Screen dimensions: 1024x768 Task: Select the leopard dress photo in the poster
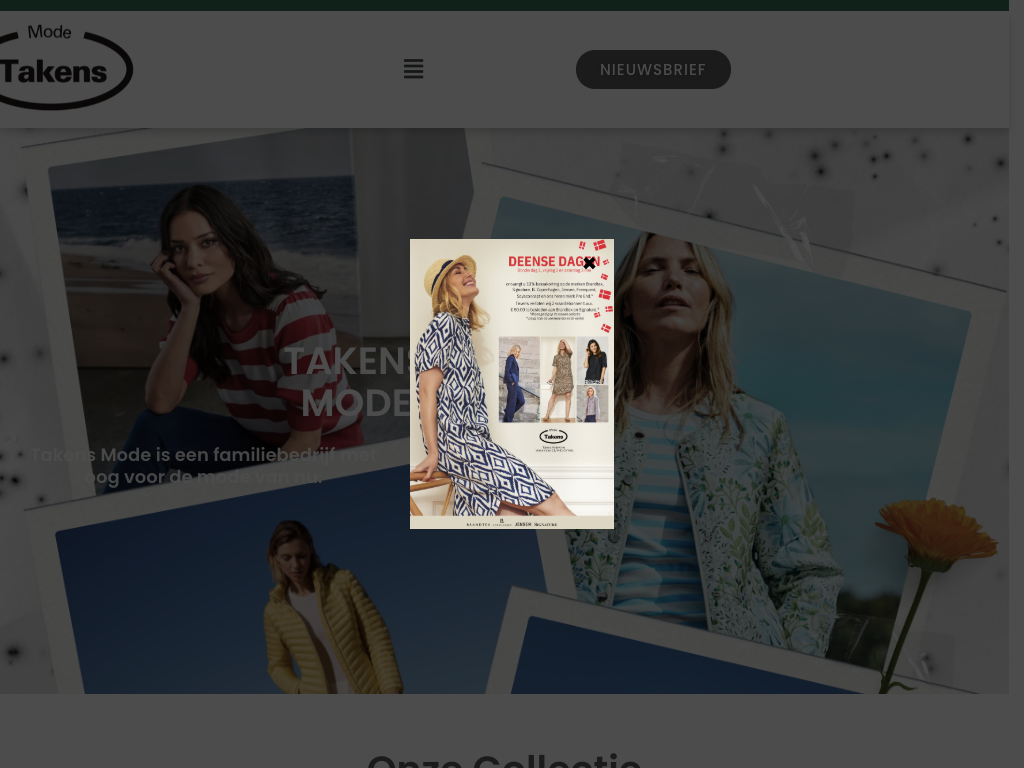tap(562, 379)
